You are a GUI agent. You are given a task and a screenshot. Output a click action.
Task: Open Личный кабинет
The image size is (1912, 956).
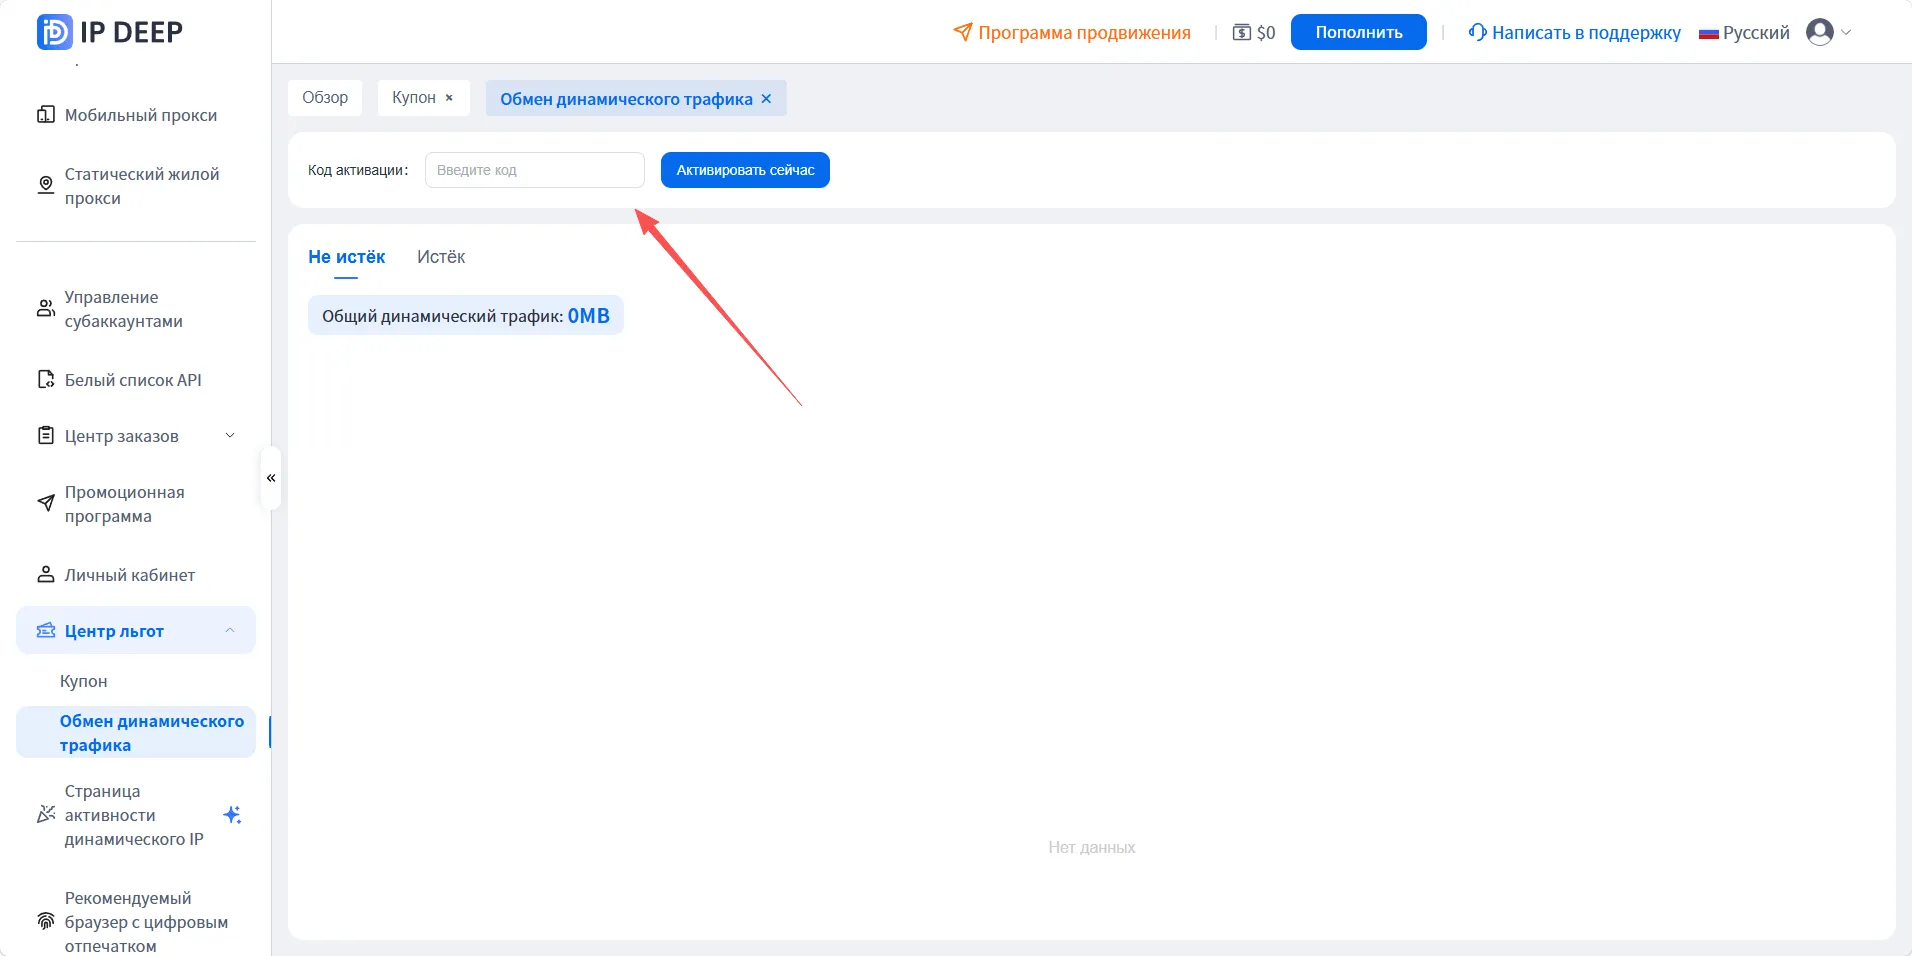[x=136, y=575]
